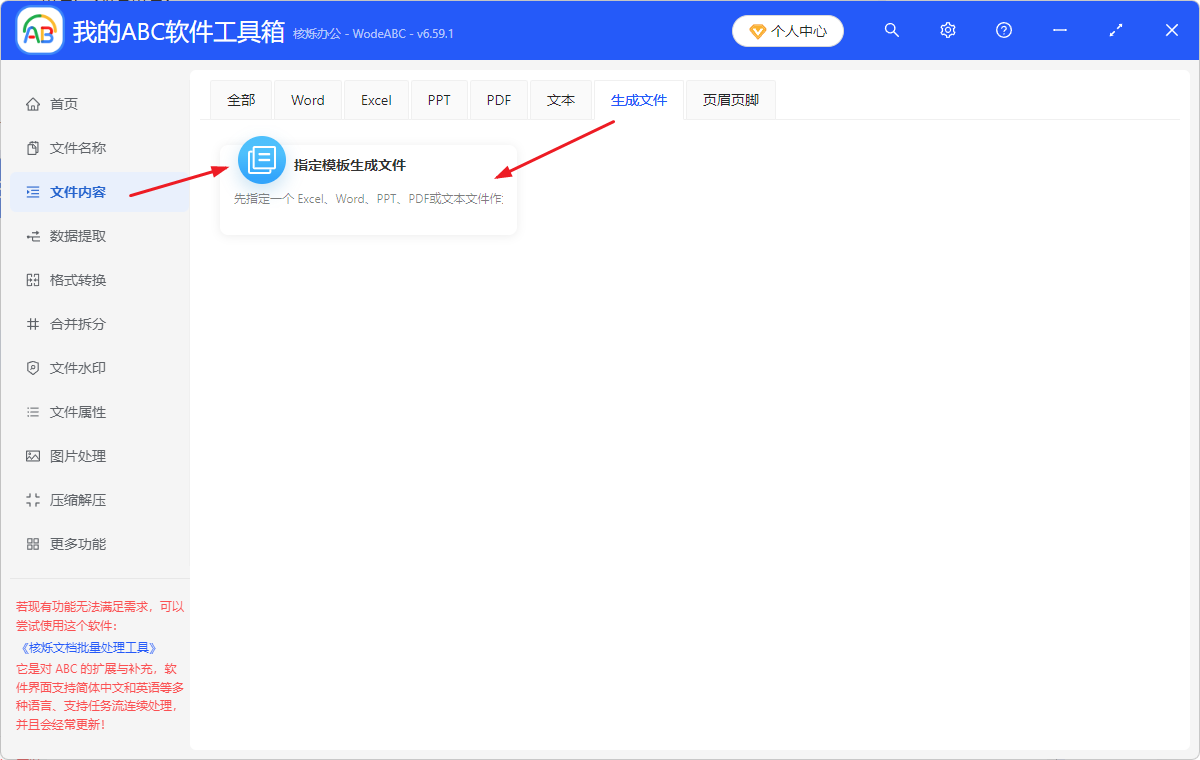Open settings with the gear icon
Screen dimensions: 1200x760
coord(947,30)
